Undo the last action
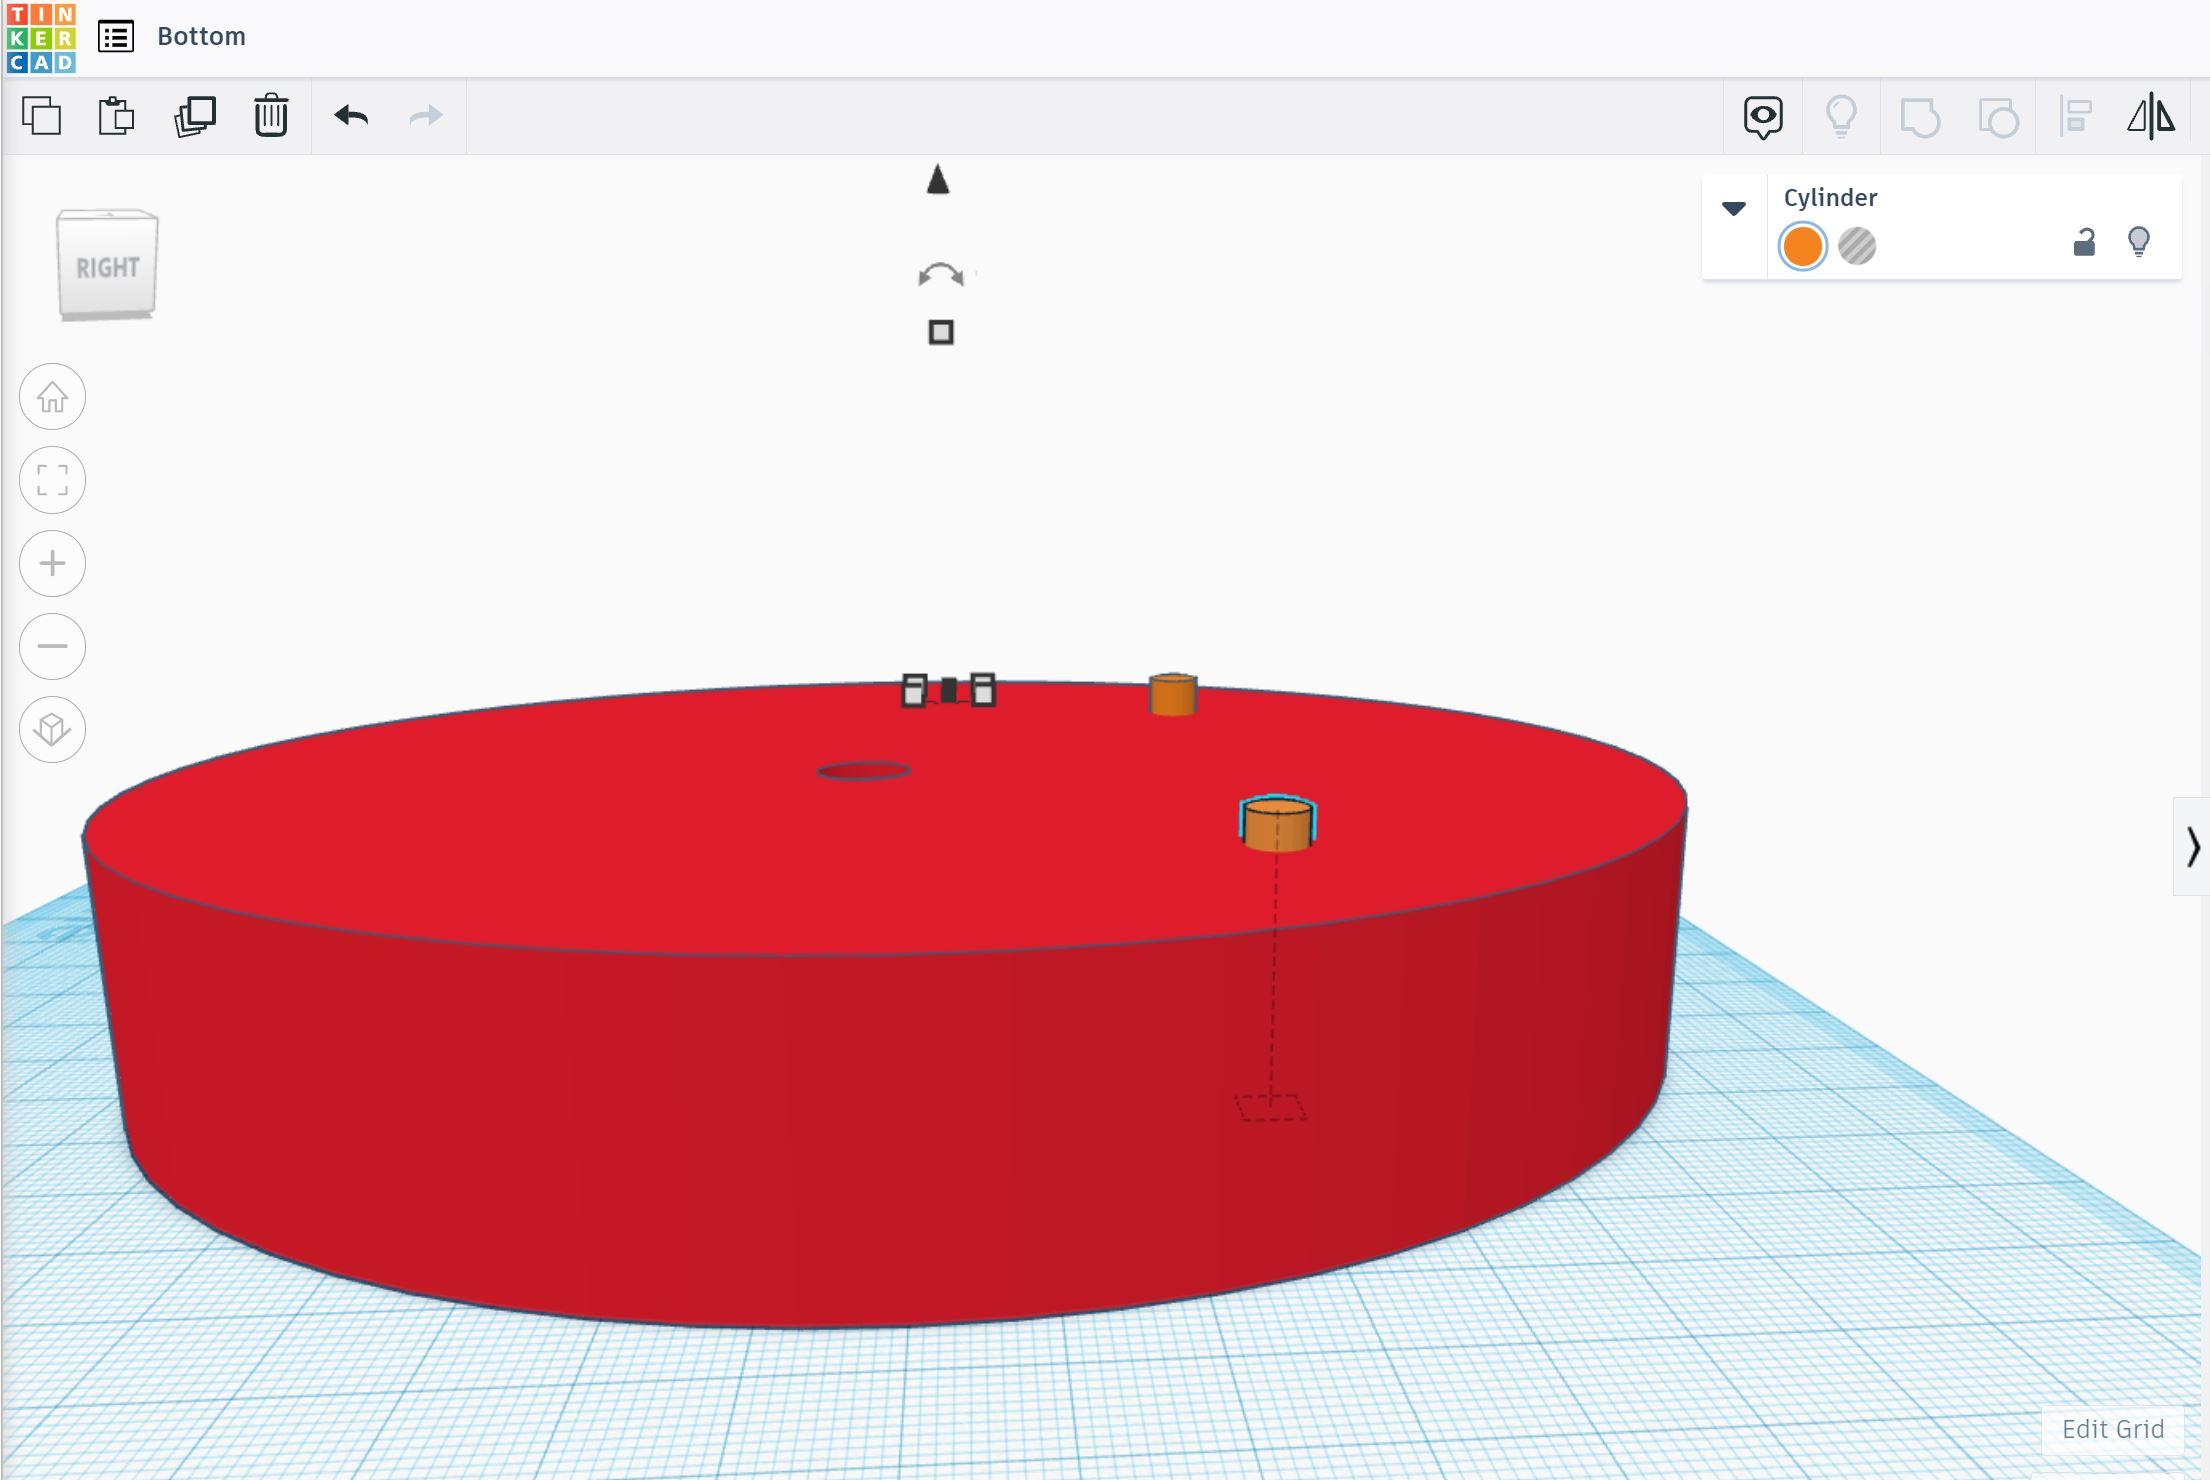This screenshot has height=1480, width=2210. (351, 116)
